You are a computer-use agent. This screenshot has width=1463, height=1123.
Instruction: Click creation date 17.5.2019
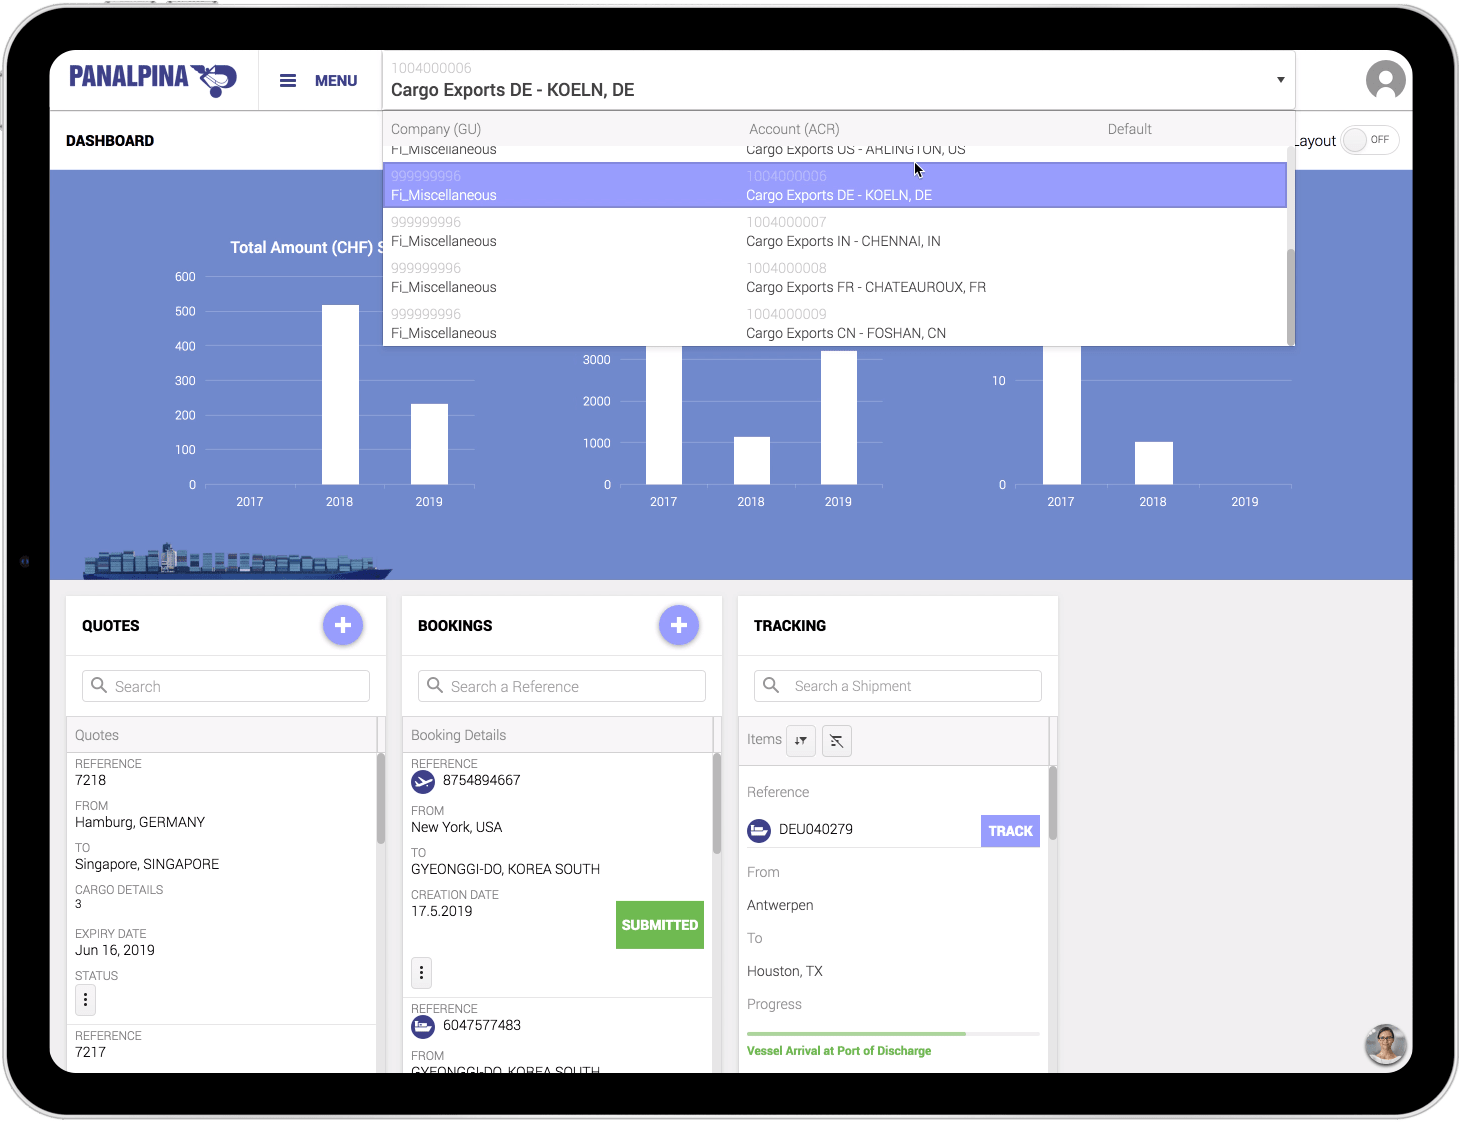(442, 911)
